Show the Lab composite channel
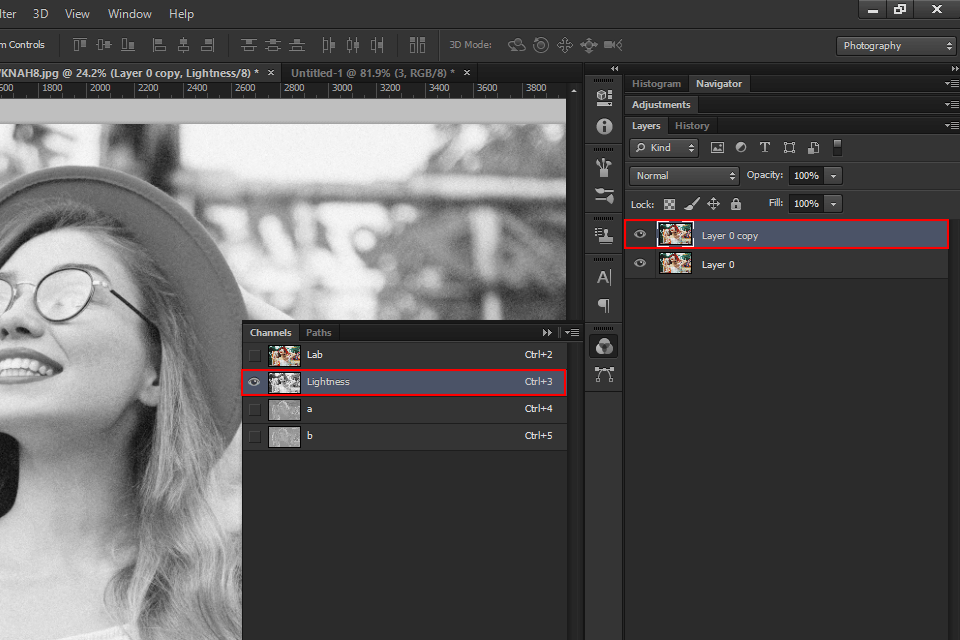 click(255, 355)
